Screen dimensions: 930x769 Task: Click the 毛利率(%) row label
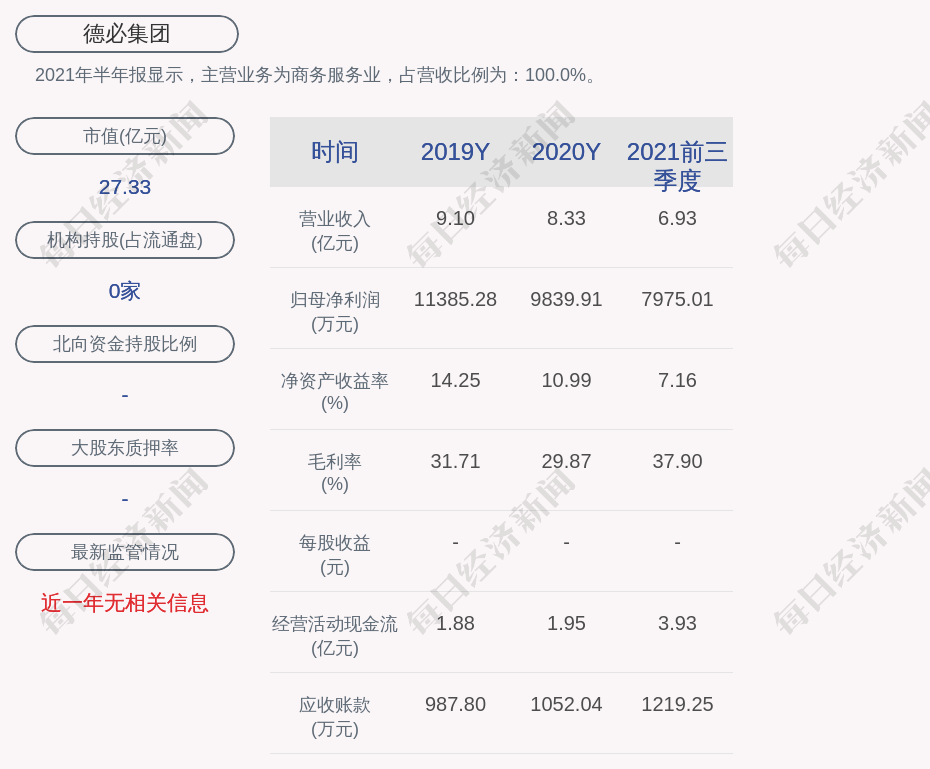pyautogui.click(x=335, y=473)
